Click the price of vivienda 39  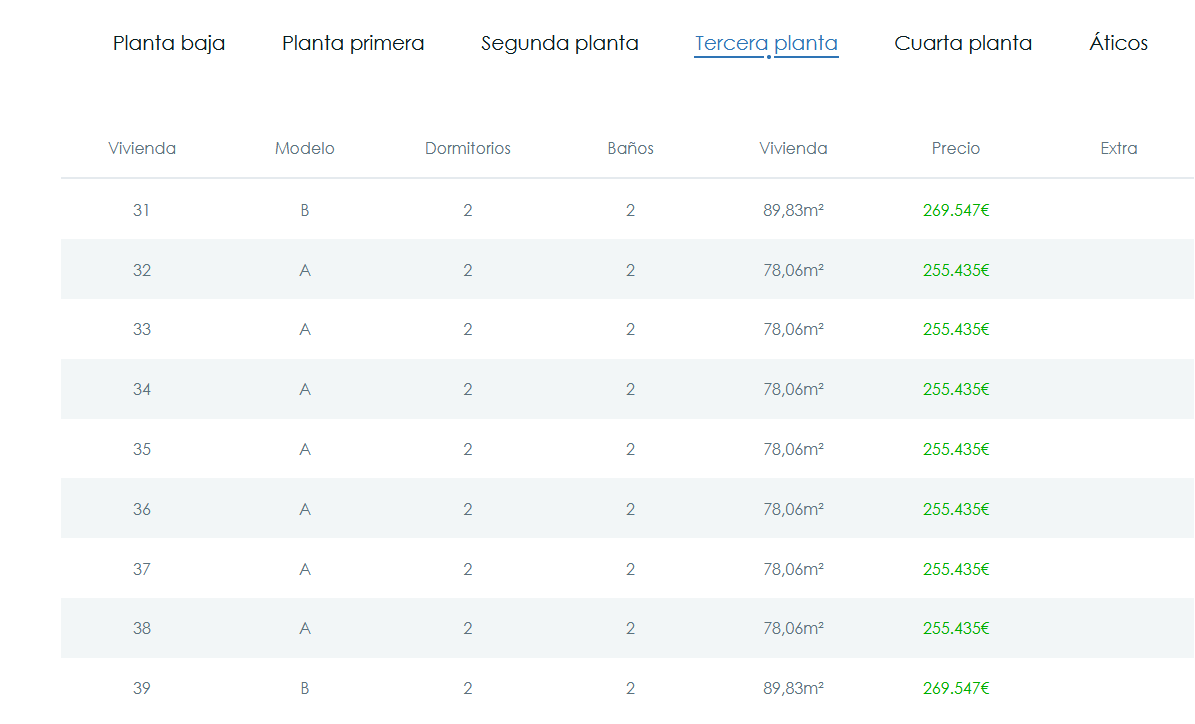tap(956, 688)
